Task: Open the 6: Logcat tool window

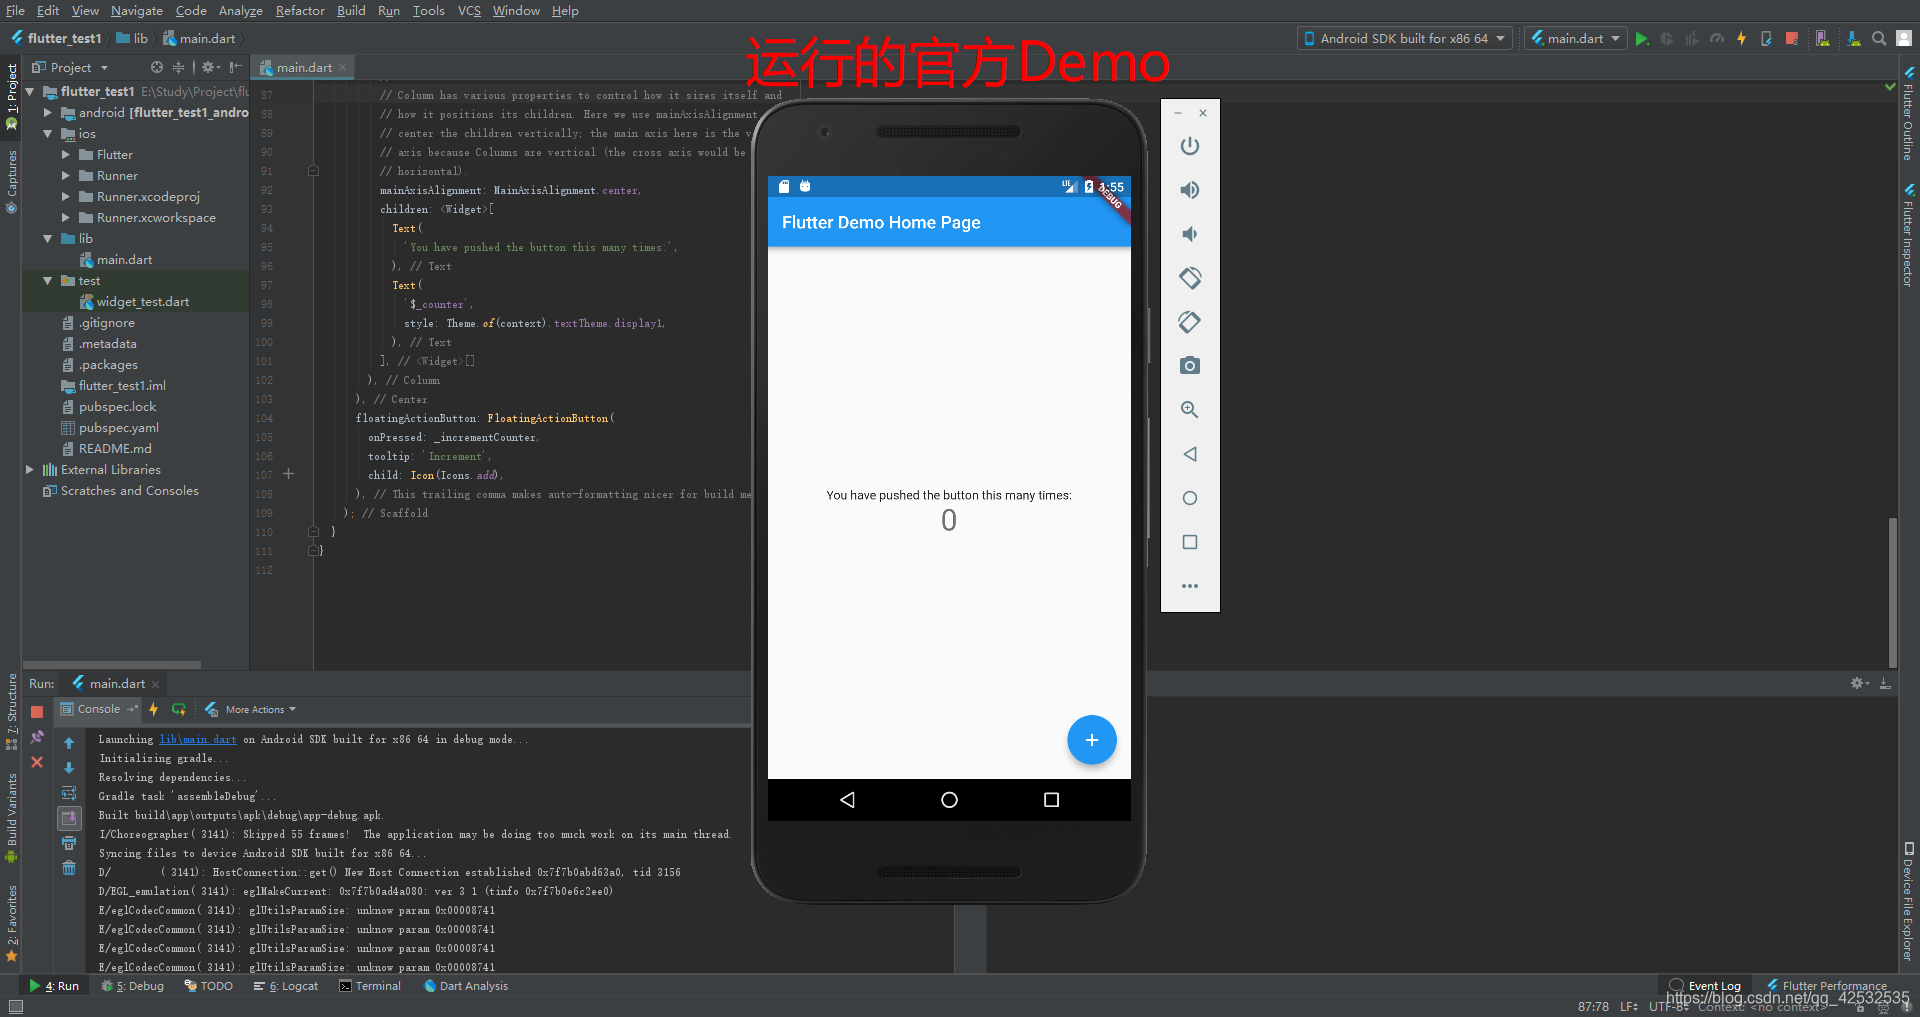Action: coord(286,986)
